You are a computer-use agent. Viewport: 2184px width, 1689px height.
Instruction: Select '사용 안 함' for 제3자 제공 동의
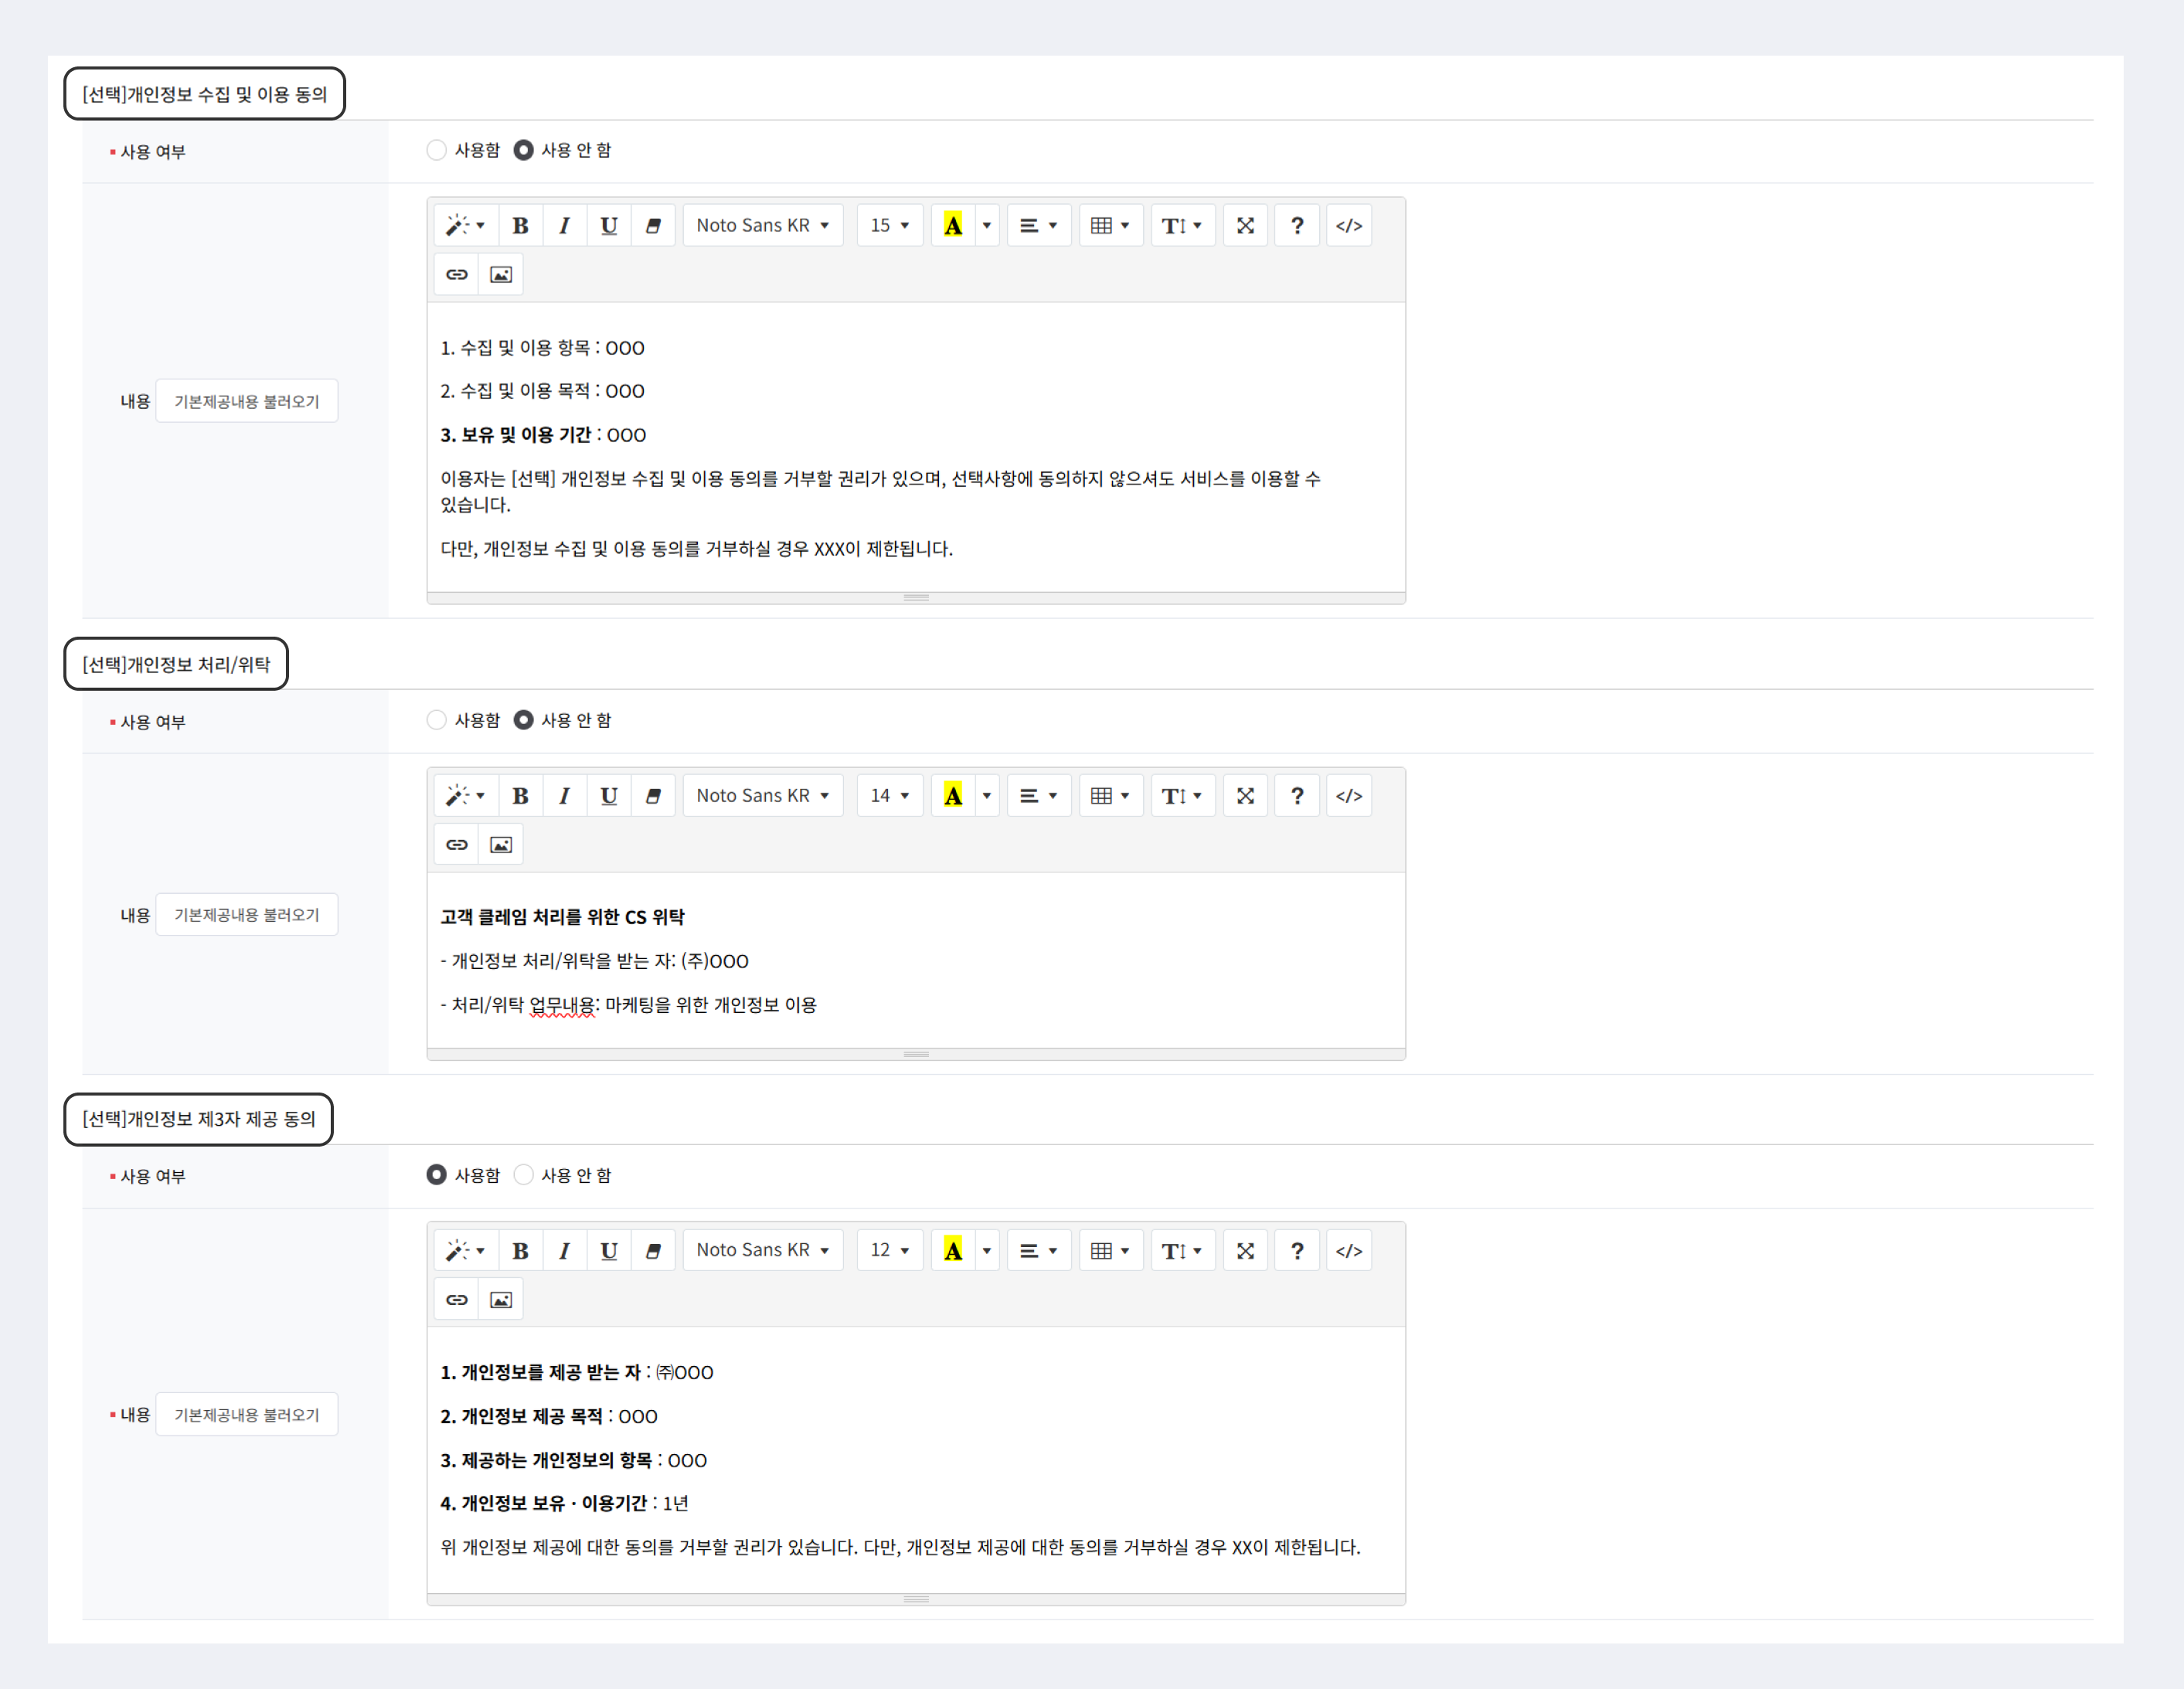[x=523, y=1175]
